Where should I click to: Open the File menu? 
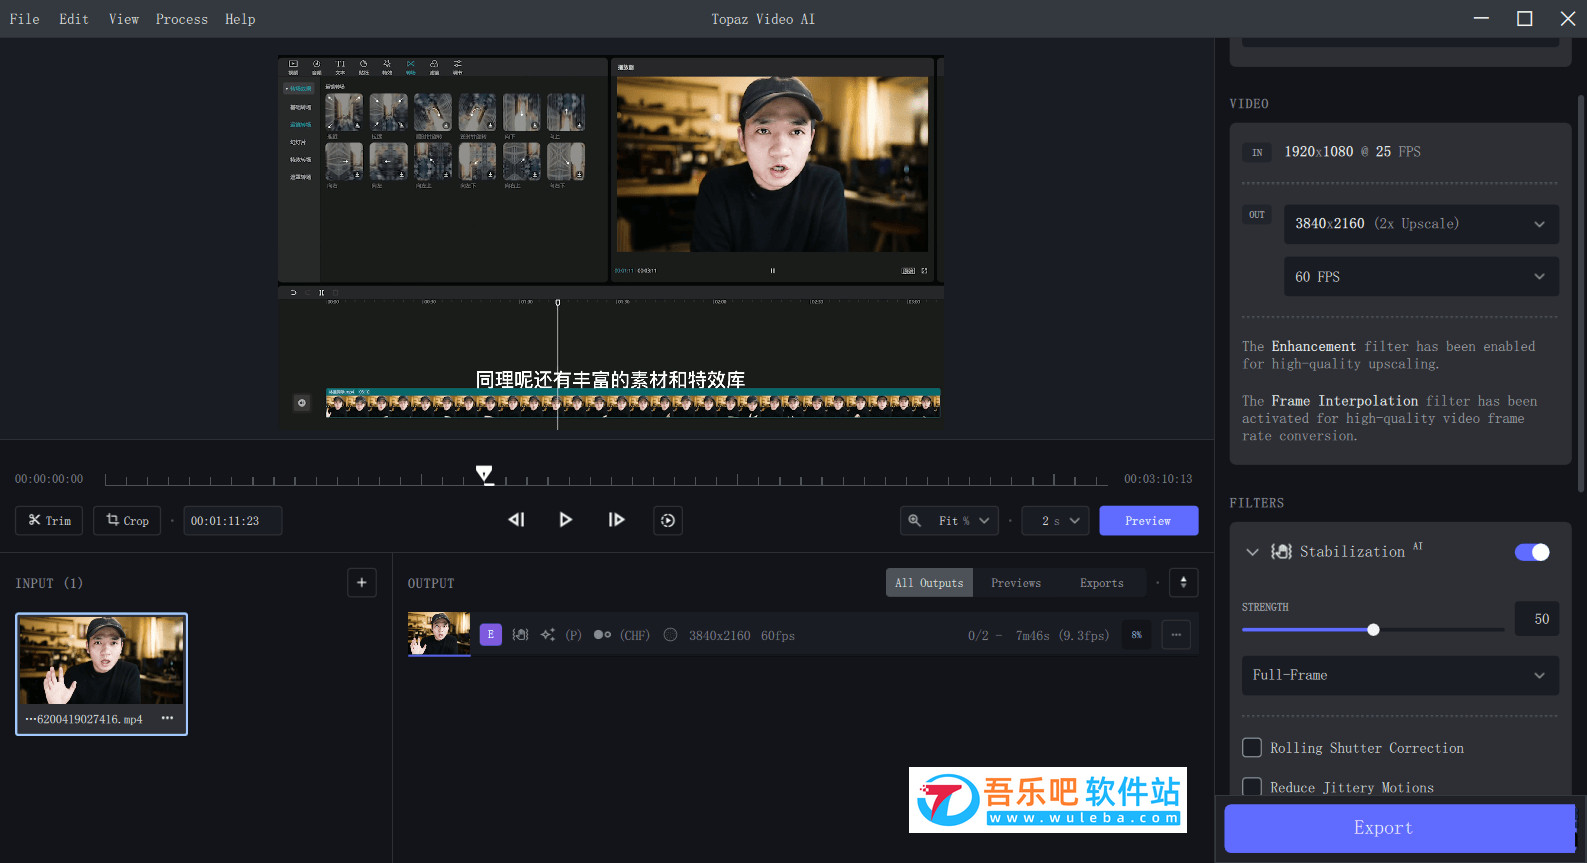tap(25, 19)
